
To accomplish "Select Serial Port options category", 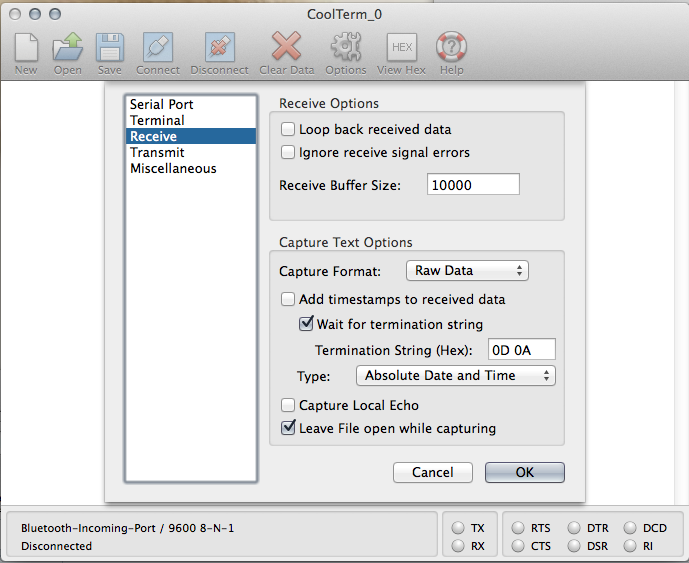I will coord(191,104).
